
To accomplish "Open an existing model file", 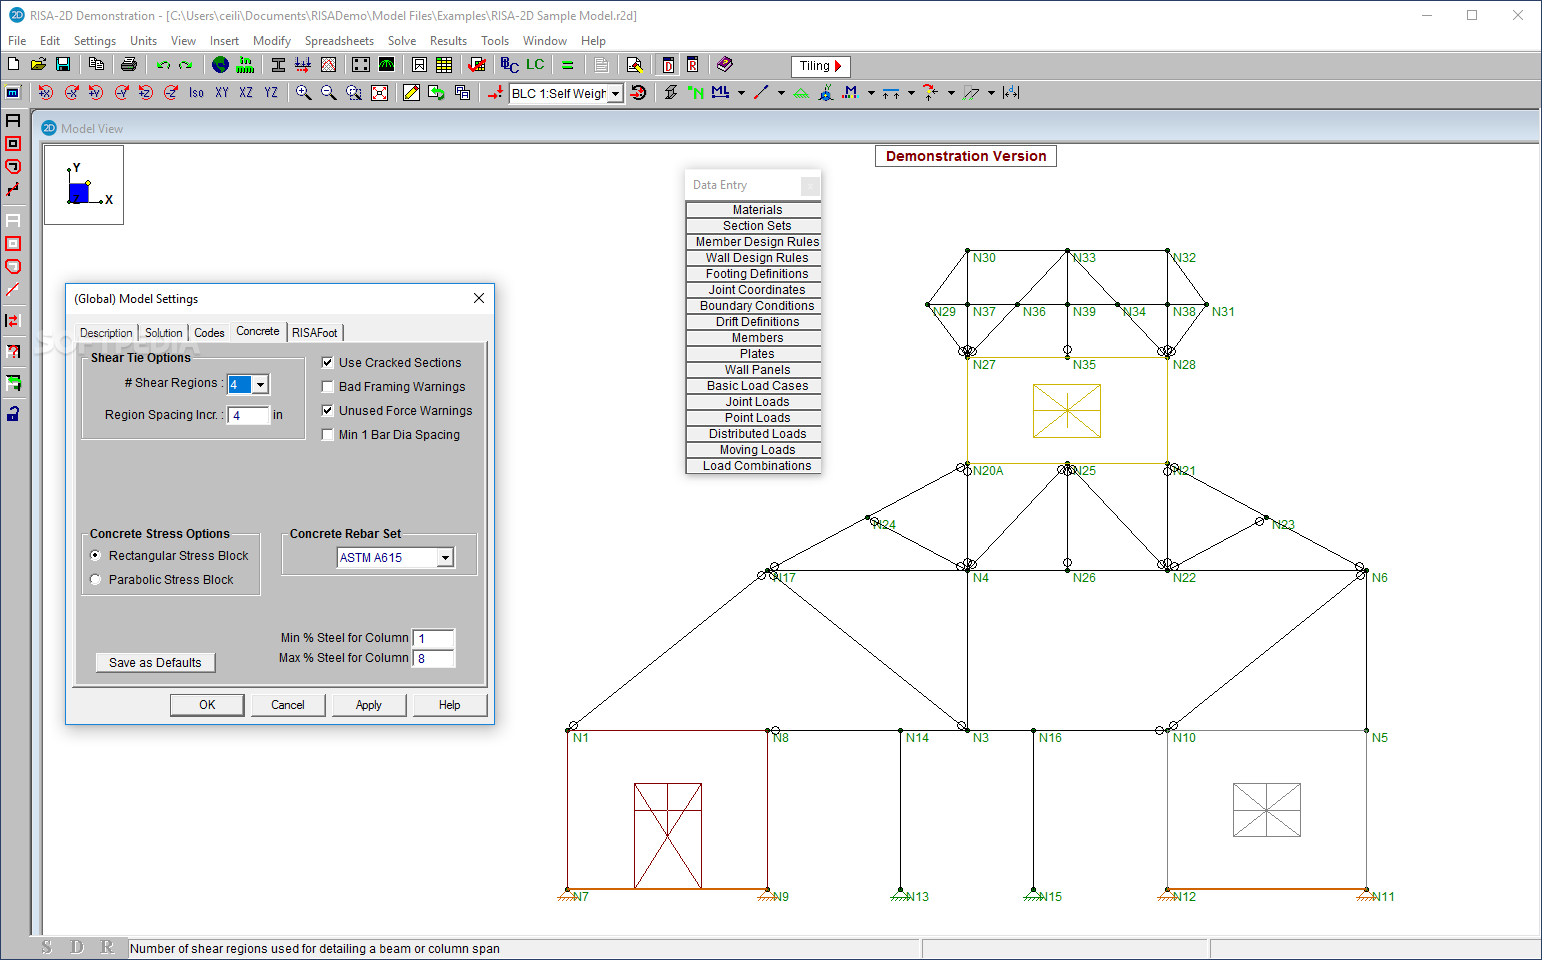I will (x=38, y=65).
